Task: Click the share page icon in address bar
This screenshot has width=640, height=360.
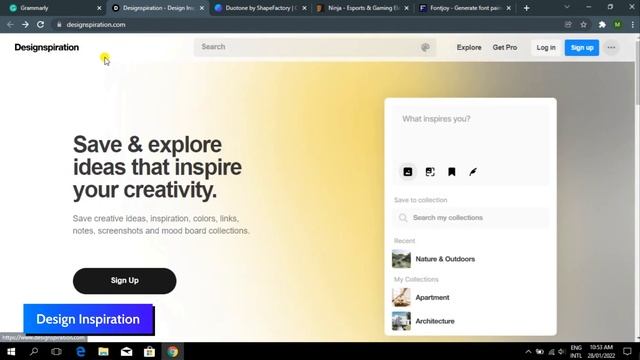Action: [568, 24]
